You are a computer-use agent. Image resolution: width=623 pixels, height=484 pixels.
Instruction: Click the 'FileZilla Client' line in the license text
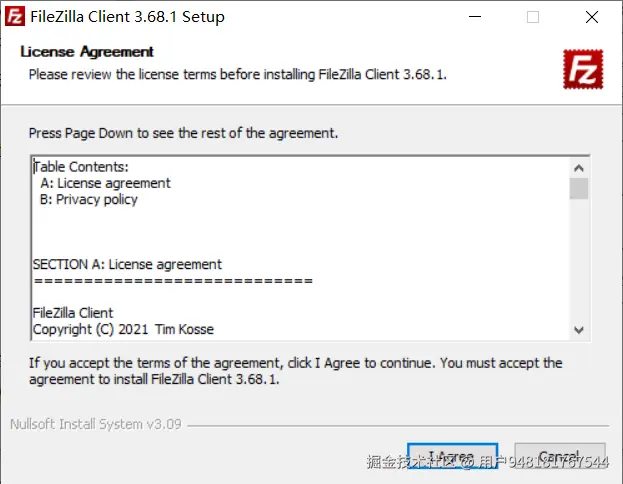coord(73,313)
